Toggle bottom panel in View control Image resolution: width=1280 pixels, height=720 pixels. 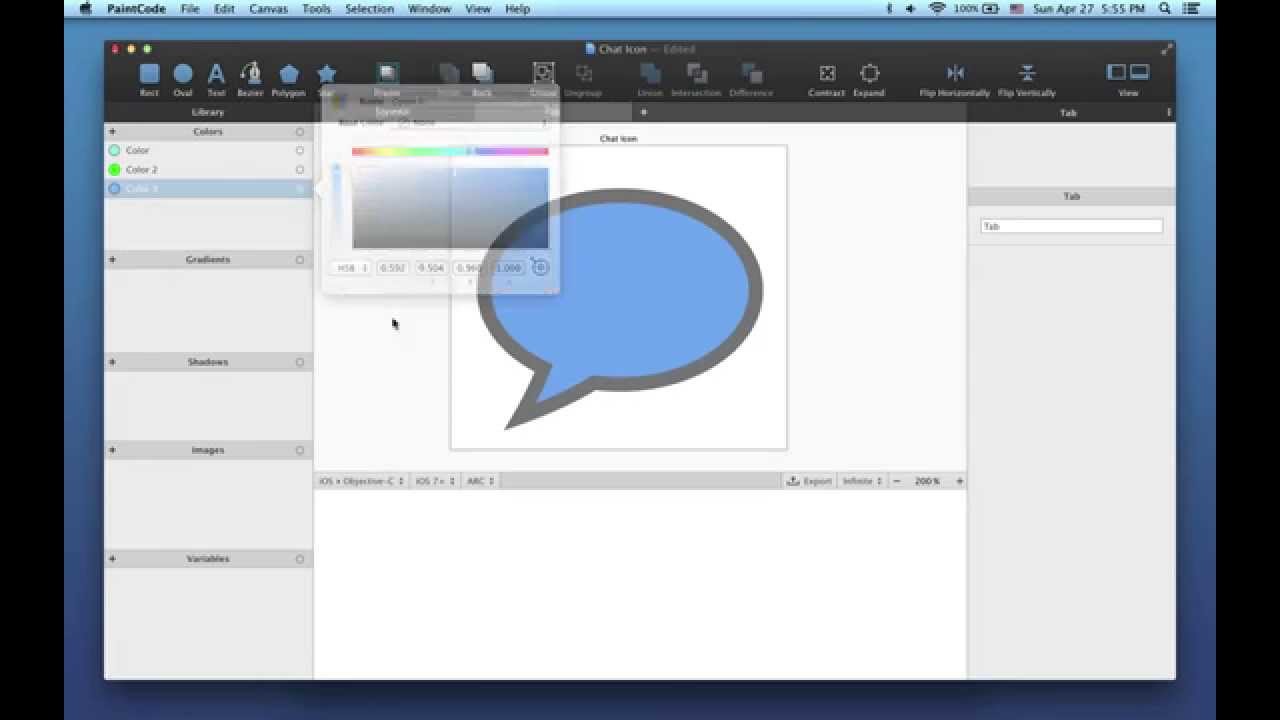[1139, 72]
